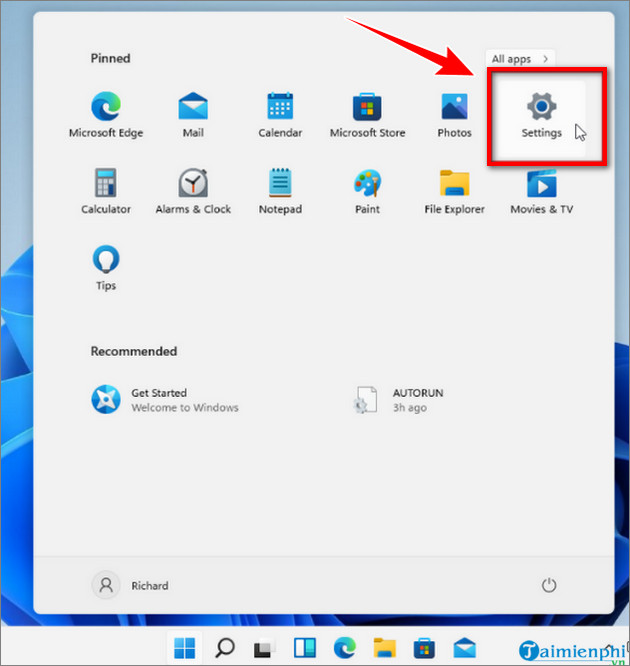Expand the All apps list
Viewport: 630px width, 666px height.
(x=520, y=59)
